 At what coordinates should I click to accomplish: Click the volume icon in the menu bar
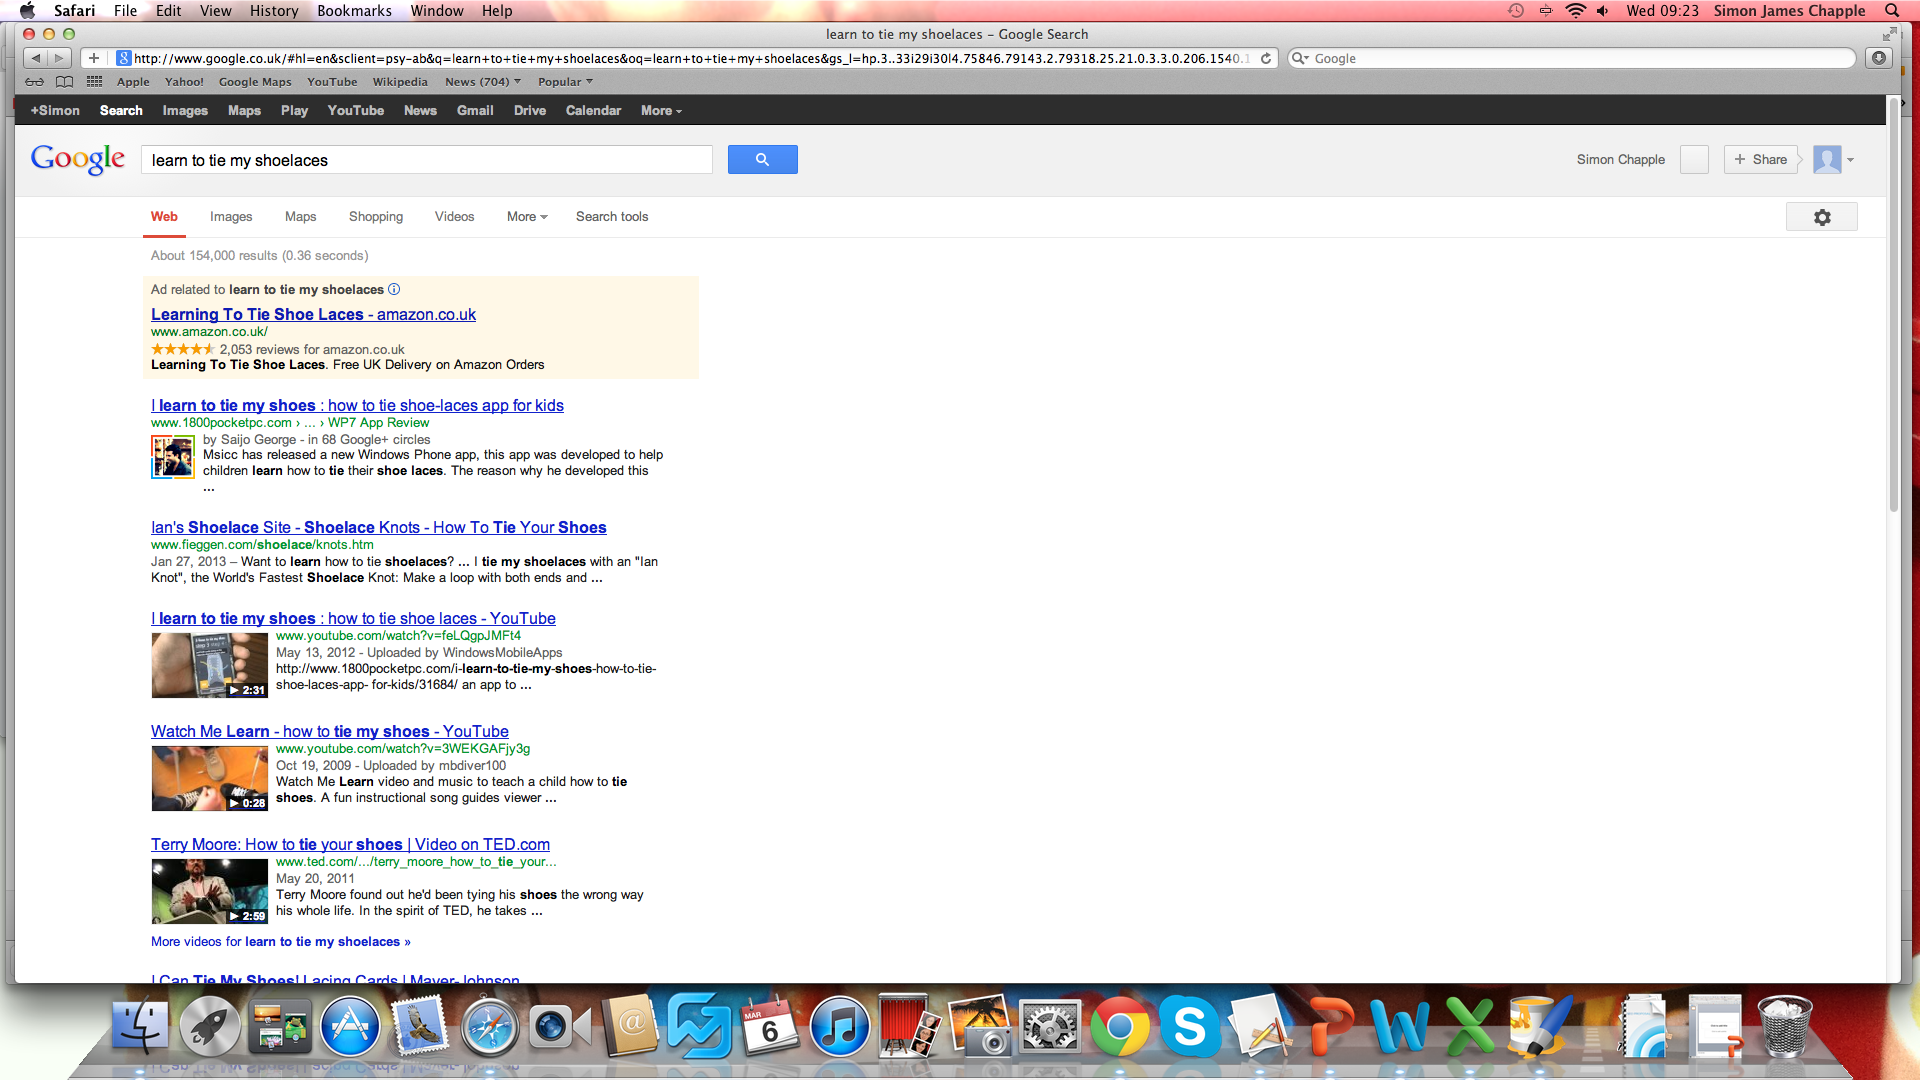[1603, 10]
